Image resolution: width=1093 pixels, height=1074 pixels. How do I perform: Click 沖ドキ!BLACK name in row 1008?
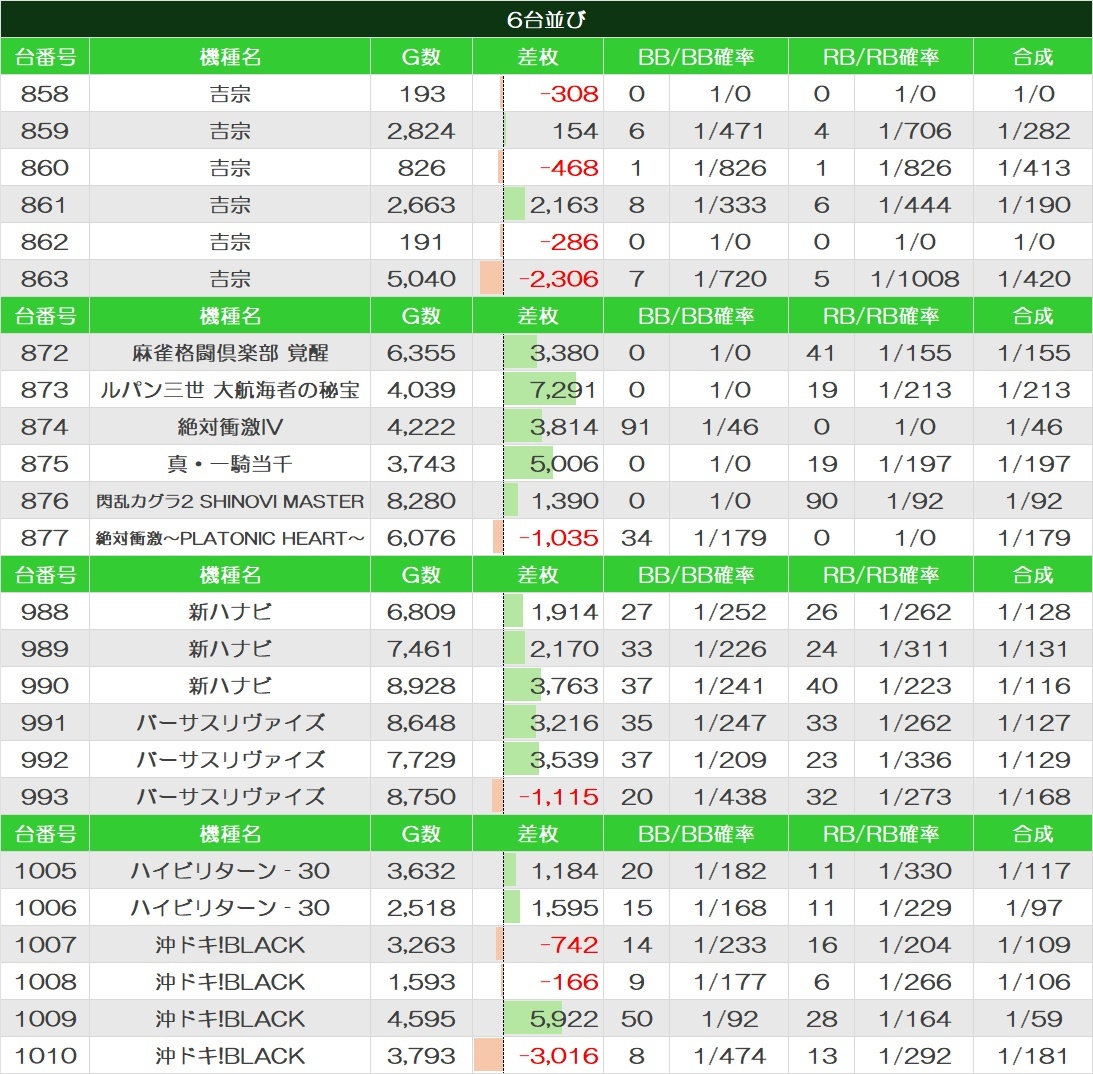pyautogui.click(x=230, y=982)
